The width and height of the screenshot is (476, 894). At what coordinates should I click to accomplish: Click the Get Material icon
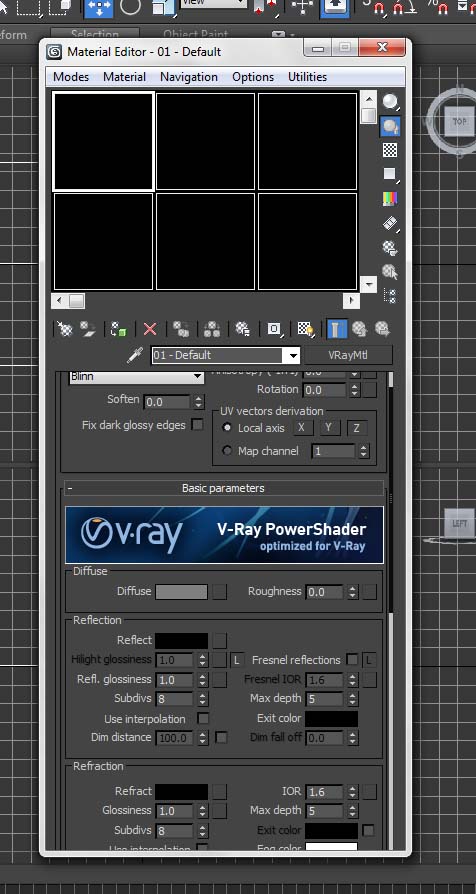point(65,329)
